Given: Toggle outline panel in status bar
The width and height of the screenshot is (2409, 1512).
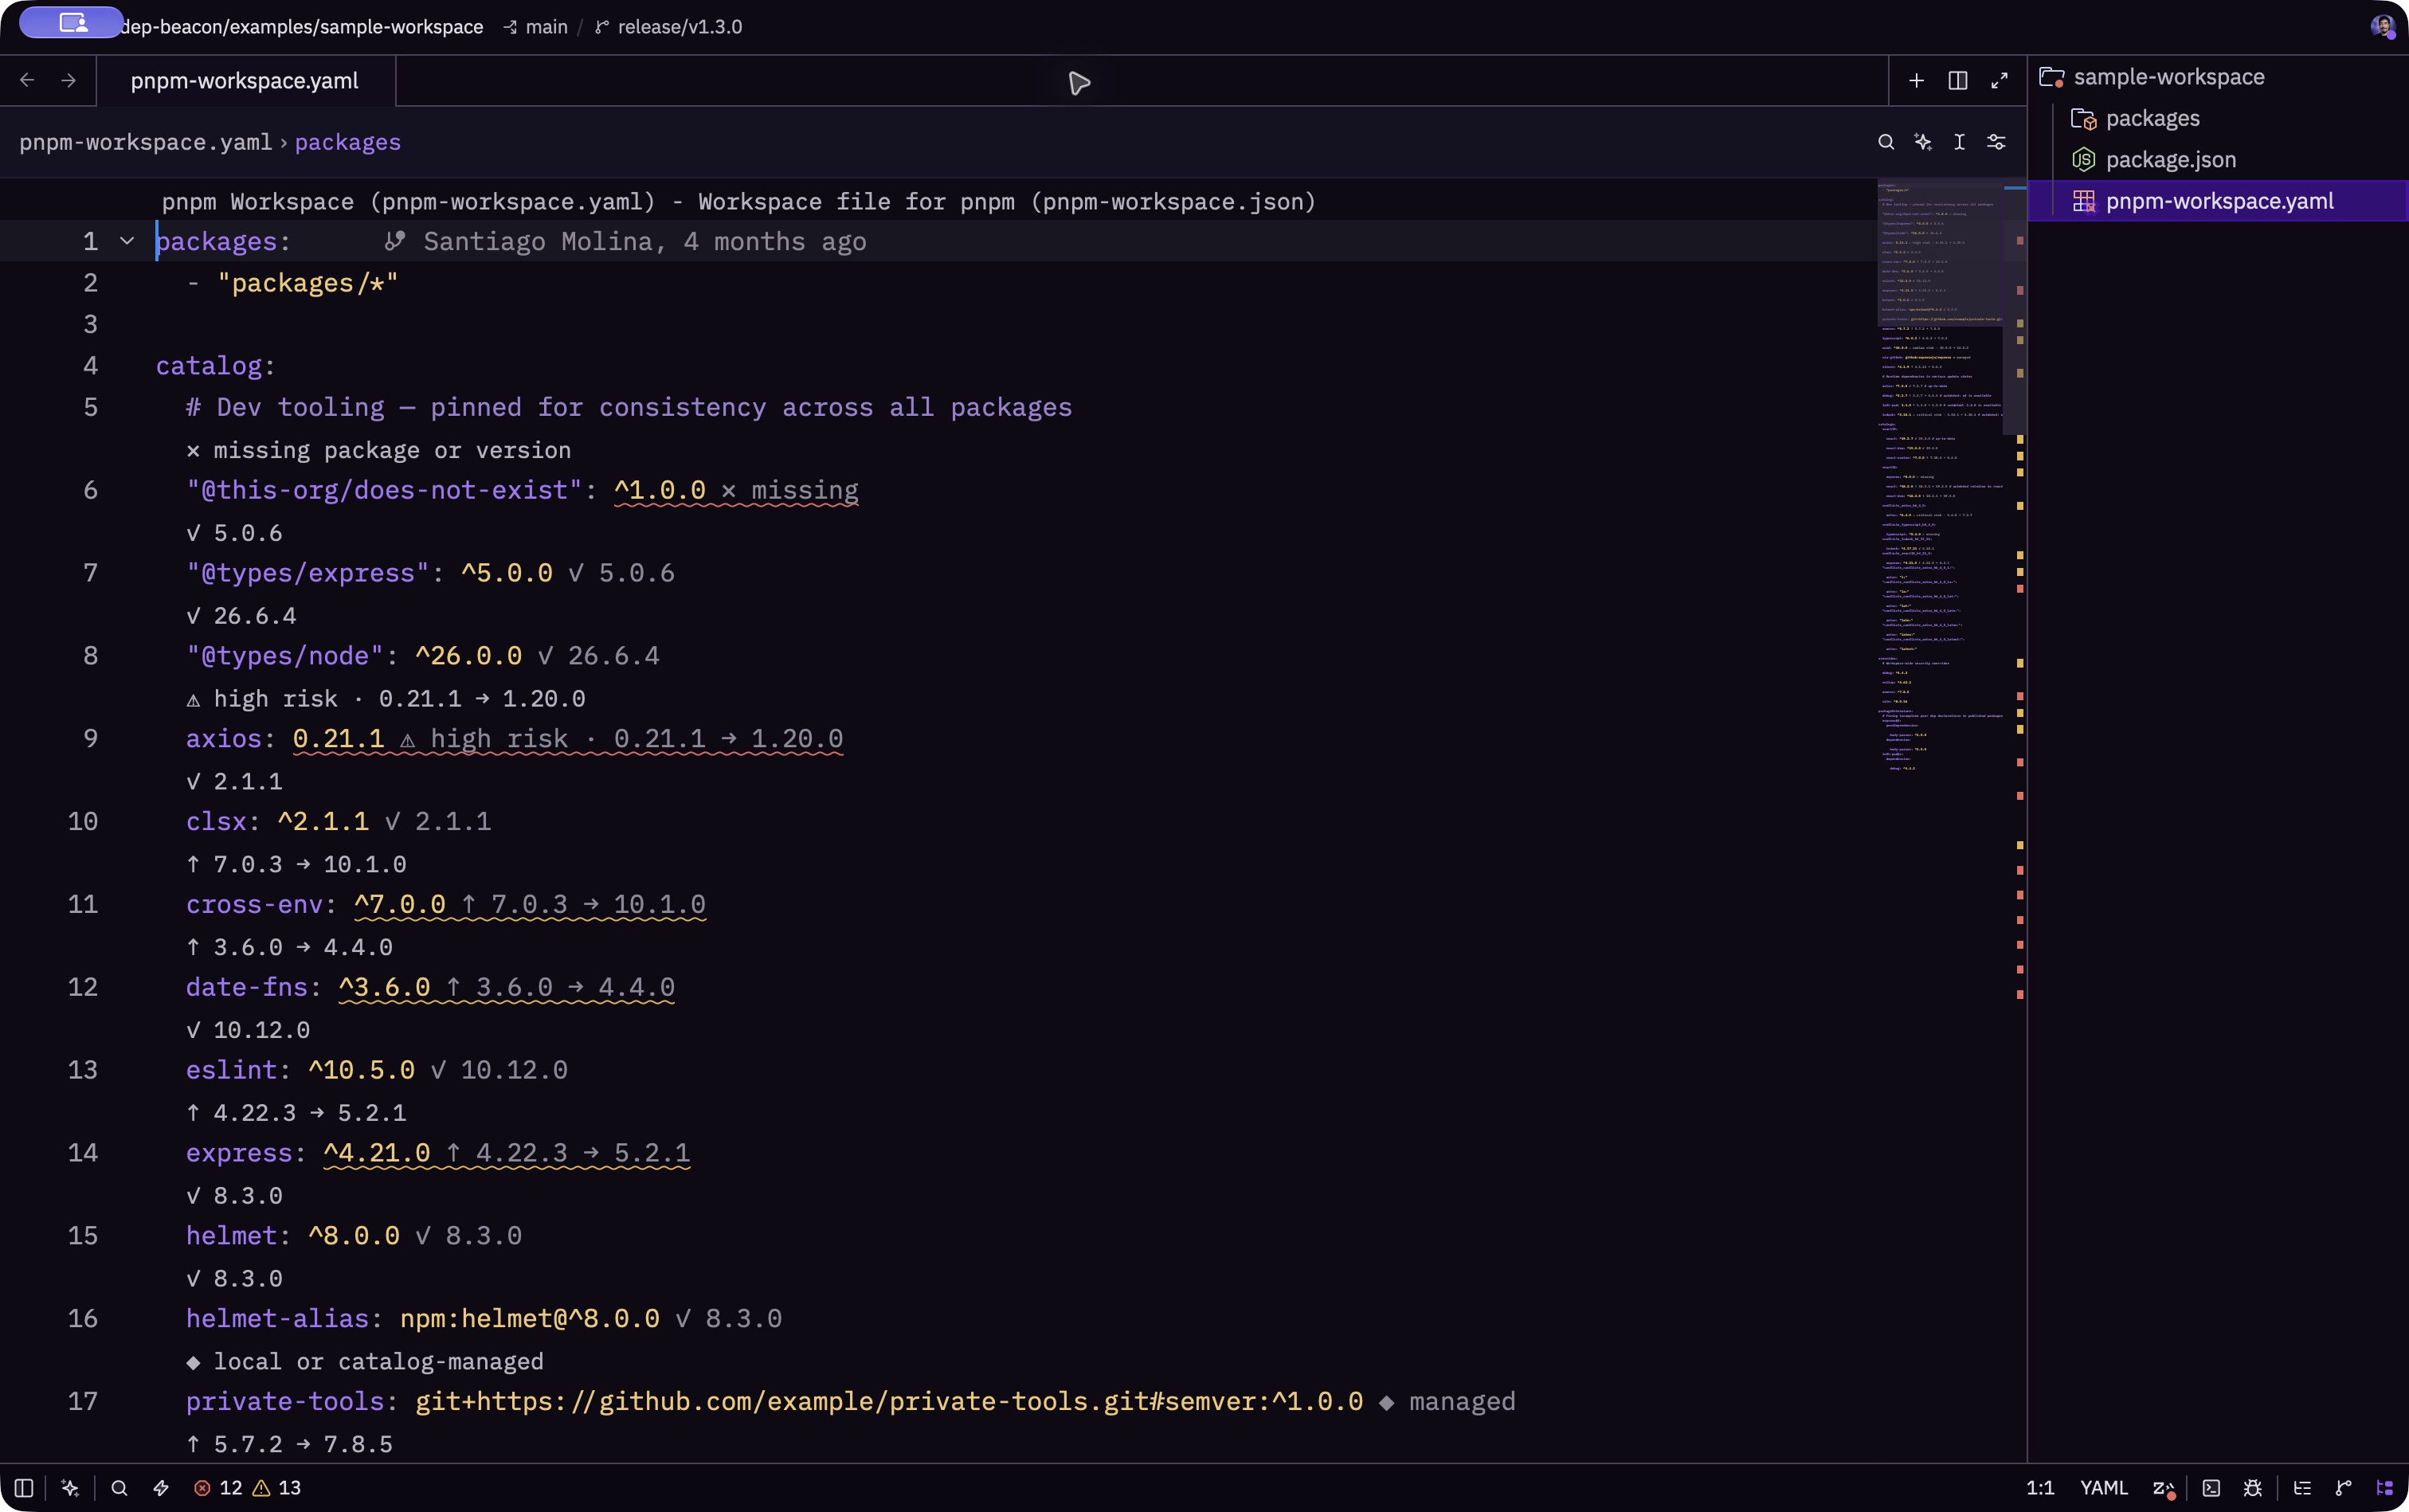Looking at the screenshot, I should coord(2302,1488).
